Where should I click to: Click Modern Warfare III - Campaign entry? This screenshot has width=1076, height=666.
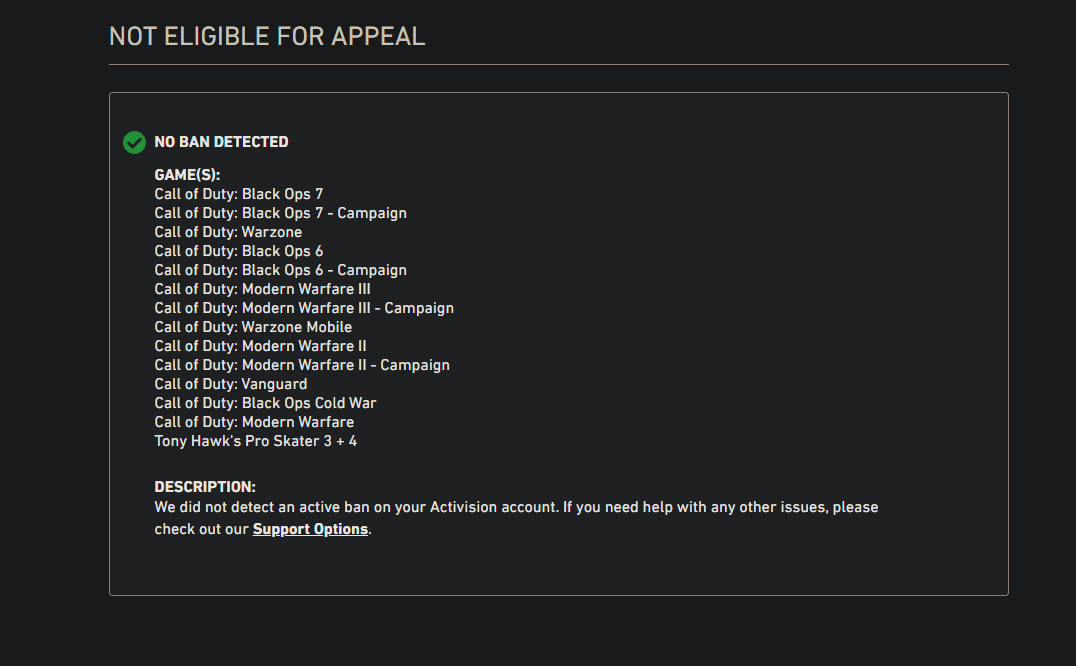point(304,308)
